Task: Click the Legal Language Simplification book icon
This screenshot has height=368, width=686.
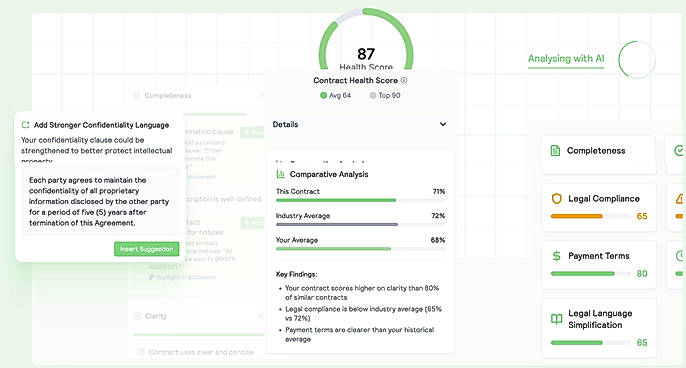Action: 556,319
